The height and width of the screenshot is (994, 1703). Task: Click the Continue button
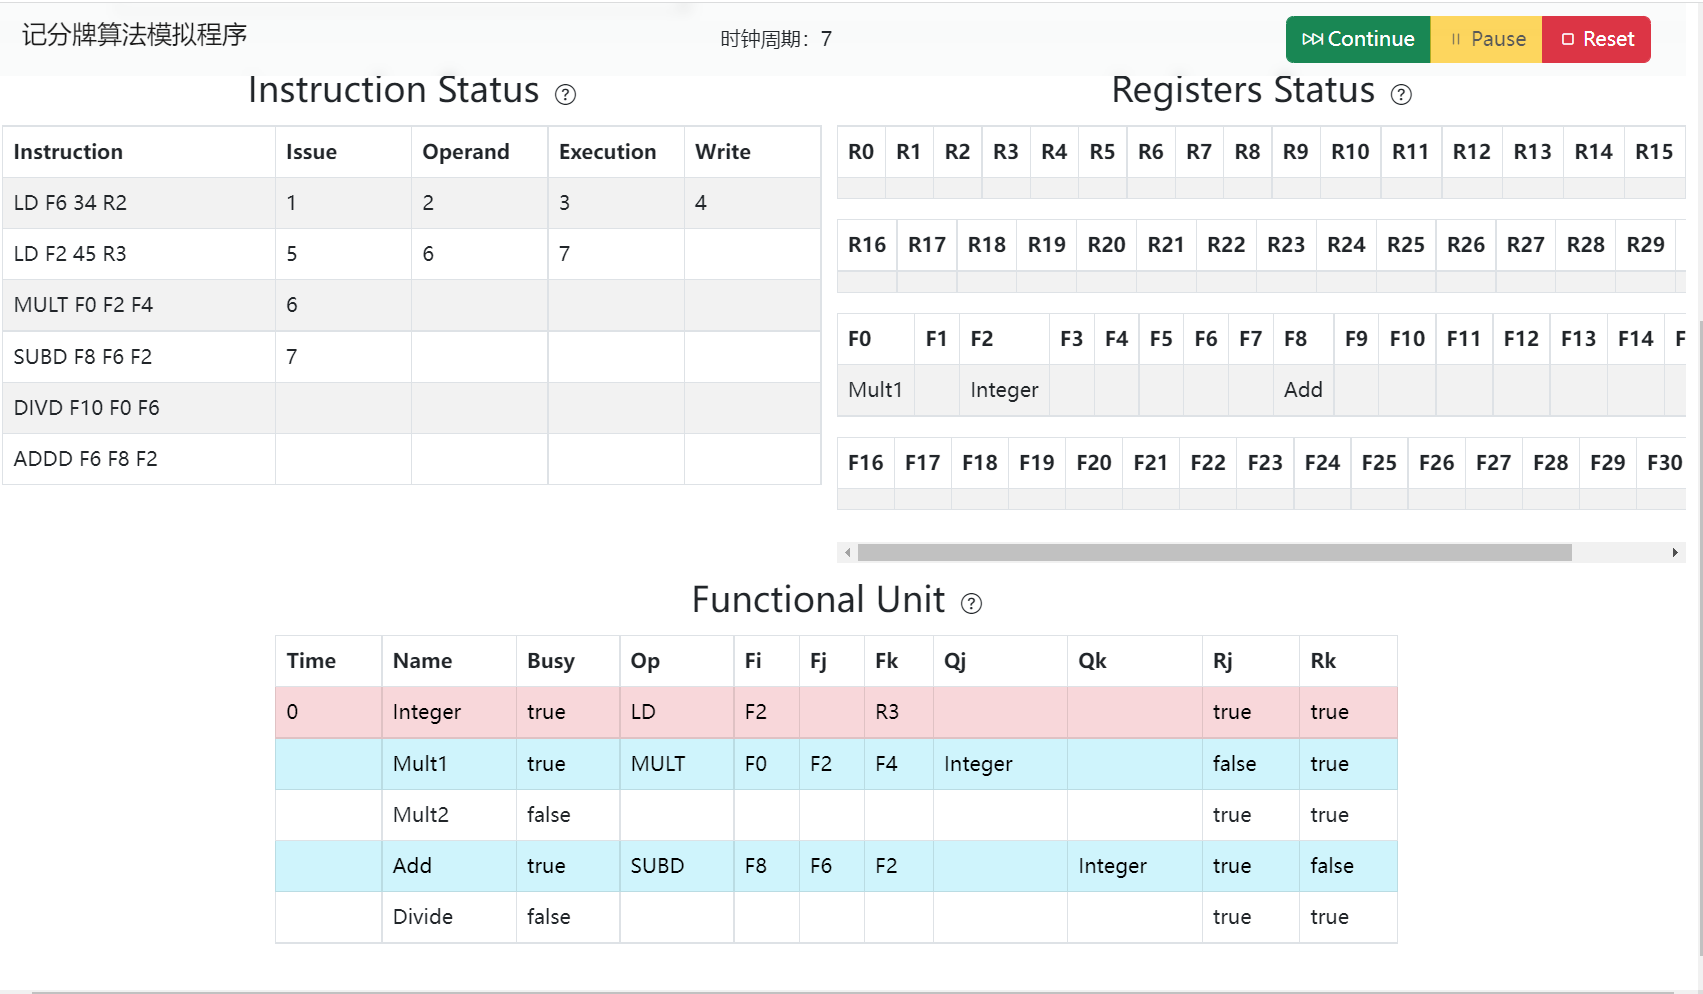(x=1358, y=39)
